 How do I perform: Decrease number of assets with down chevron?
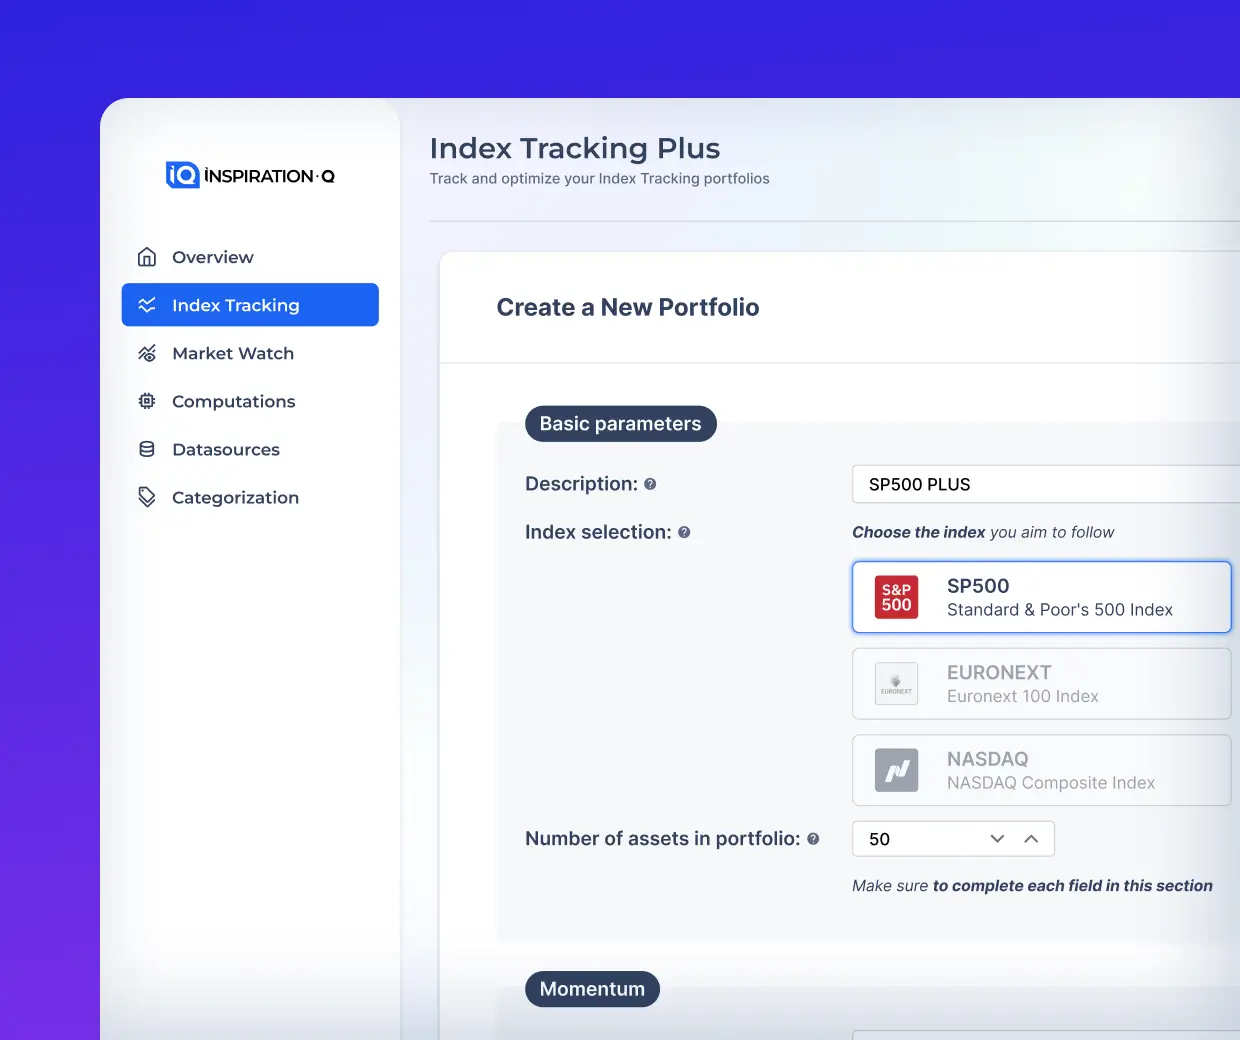pos(997,839)
